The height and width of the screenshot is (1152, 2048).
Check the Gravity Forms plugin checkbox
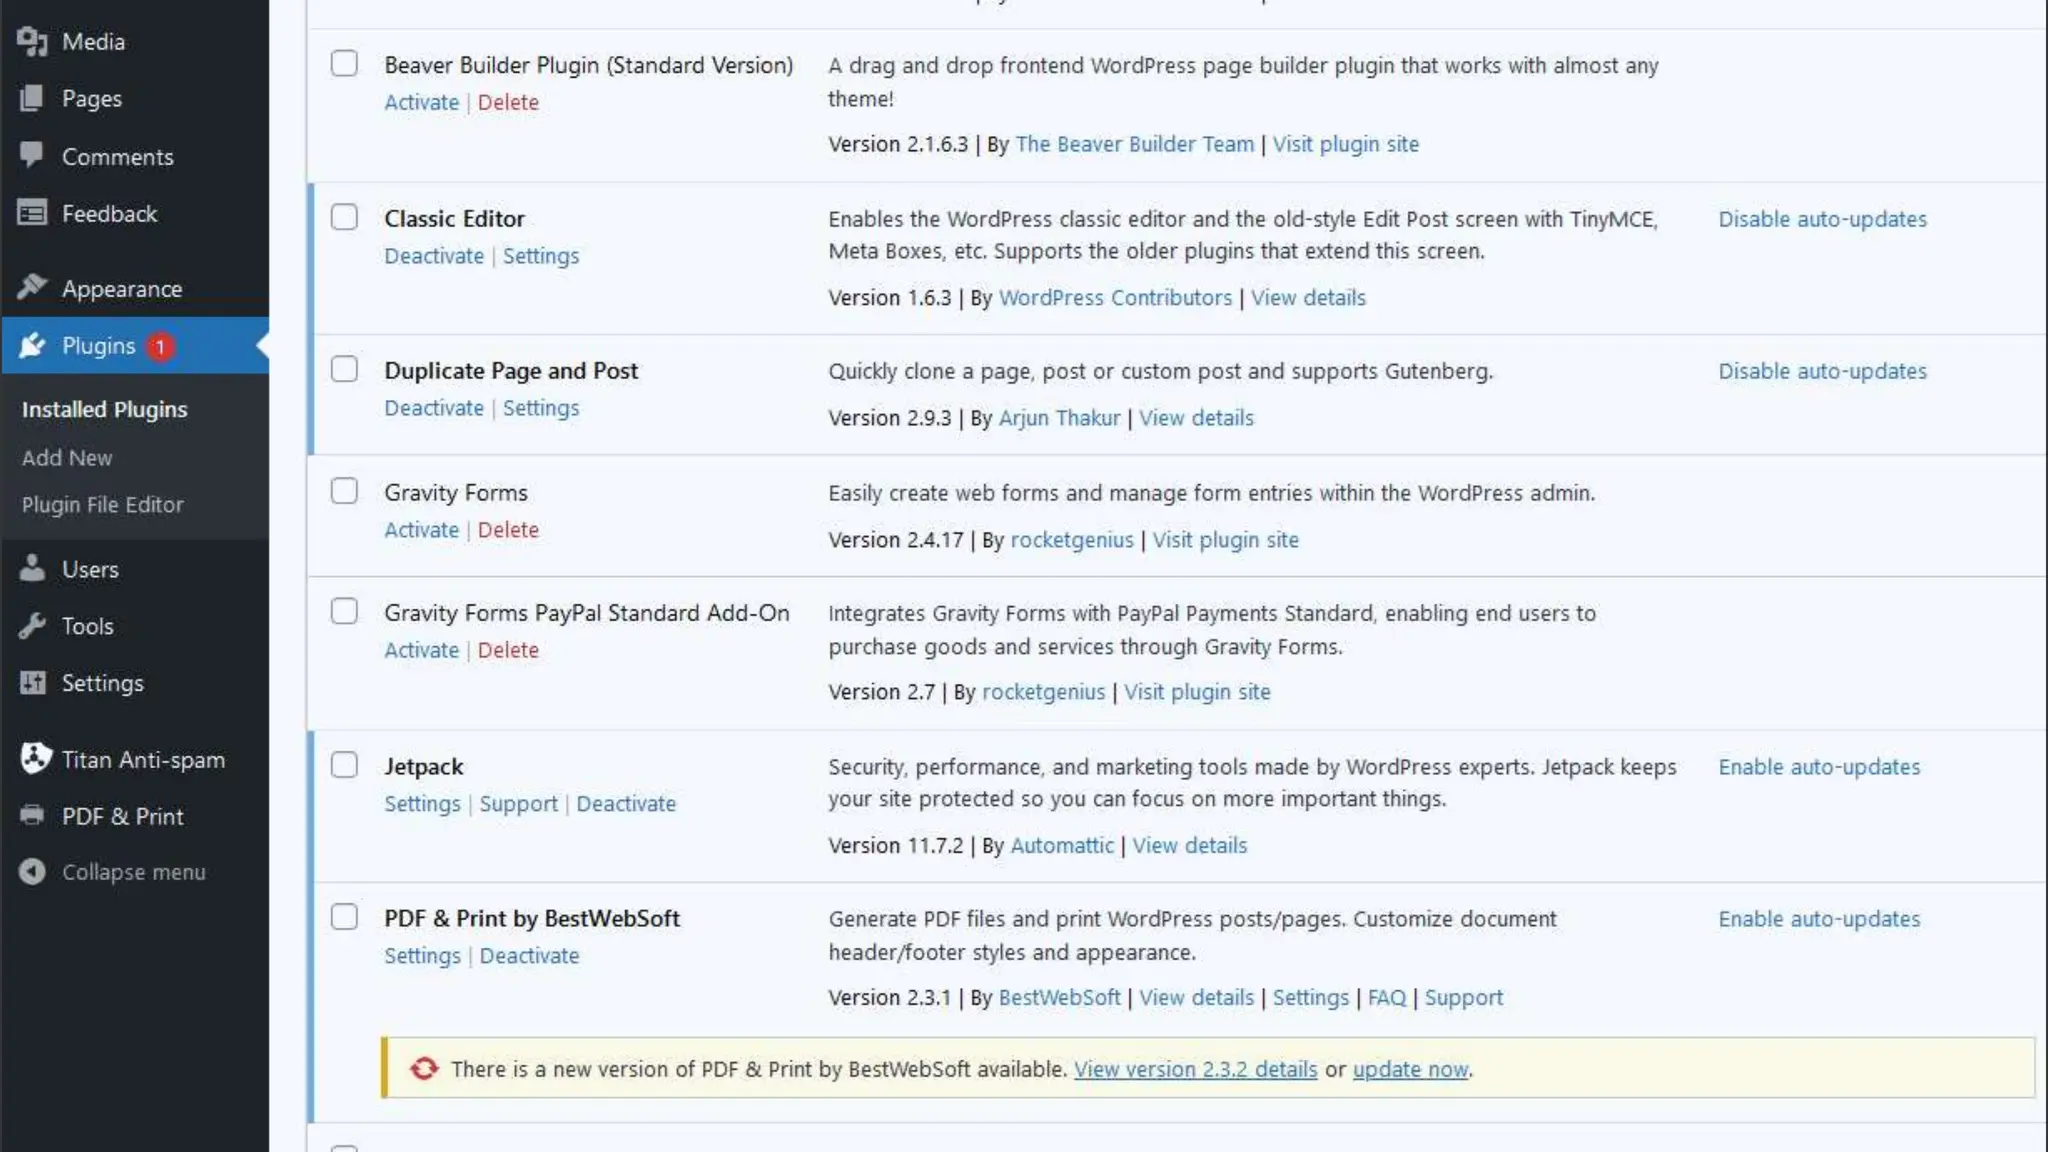pos(344,491)
